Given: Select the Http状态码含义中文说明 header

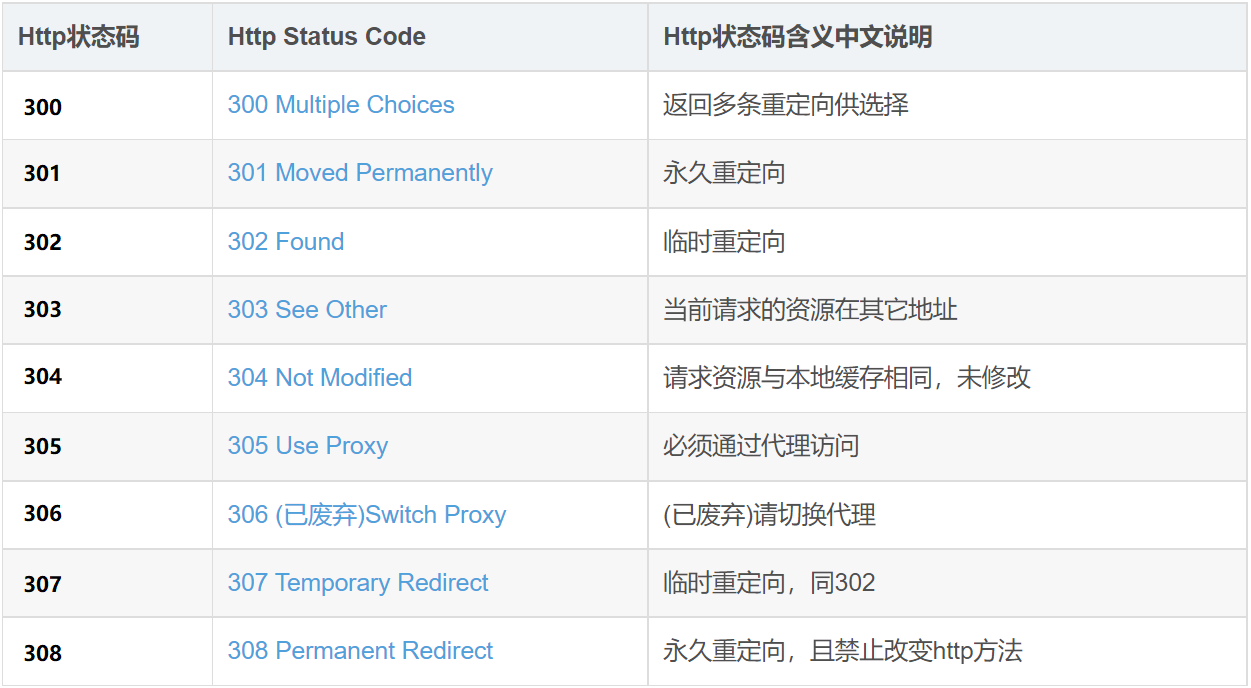Looking at the screenshot, I should 798,37.
